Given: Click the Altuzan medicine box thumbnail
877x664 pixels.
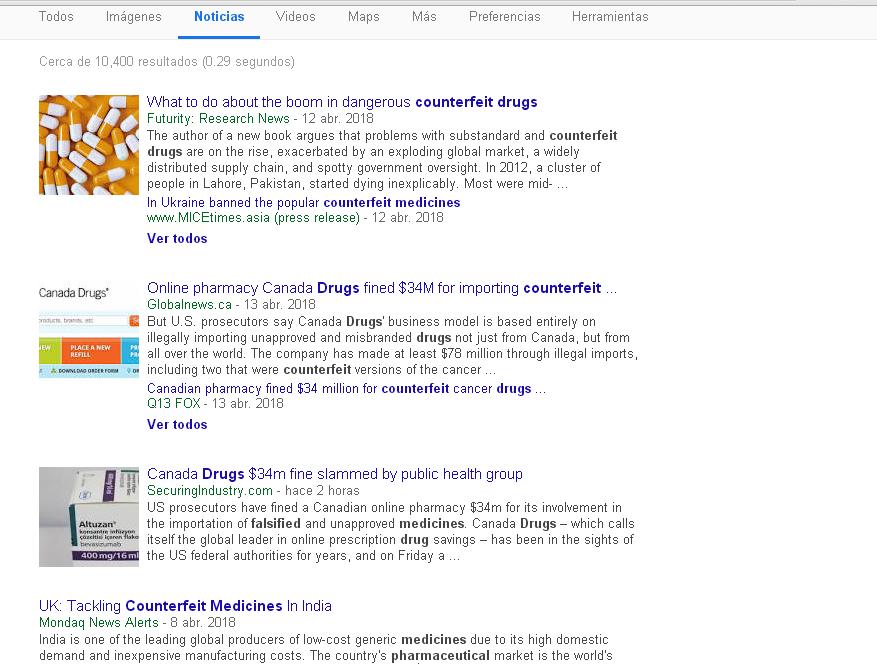Looking at the screenshot, I should (89, 517).
